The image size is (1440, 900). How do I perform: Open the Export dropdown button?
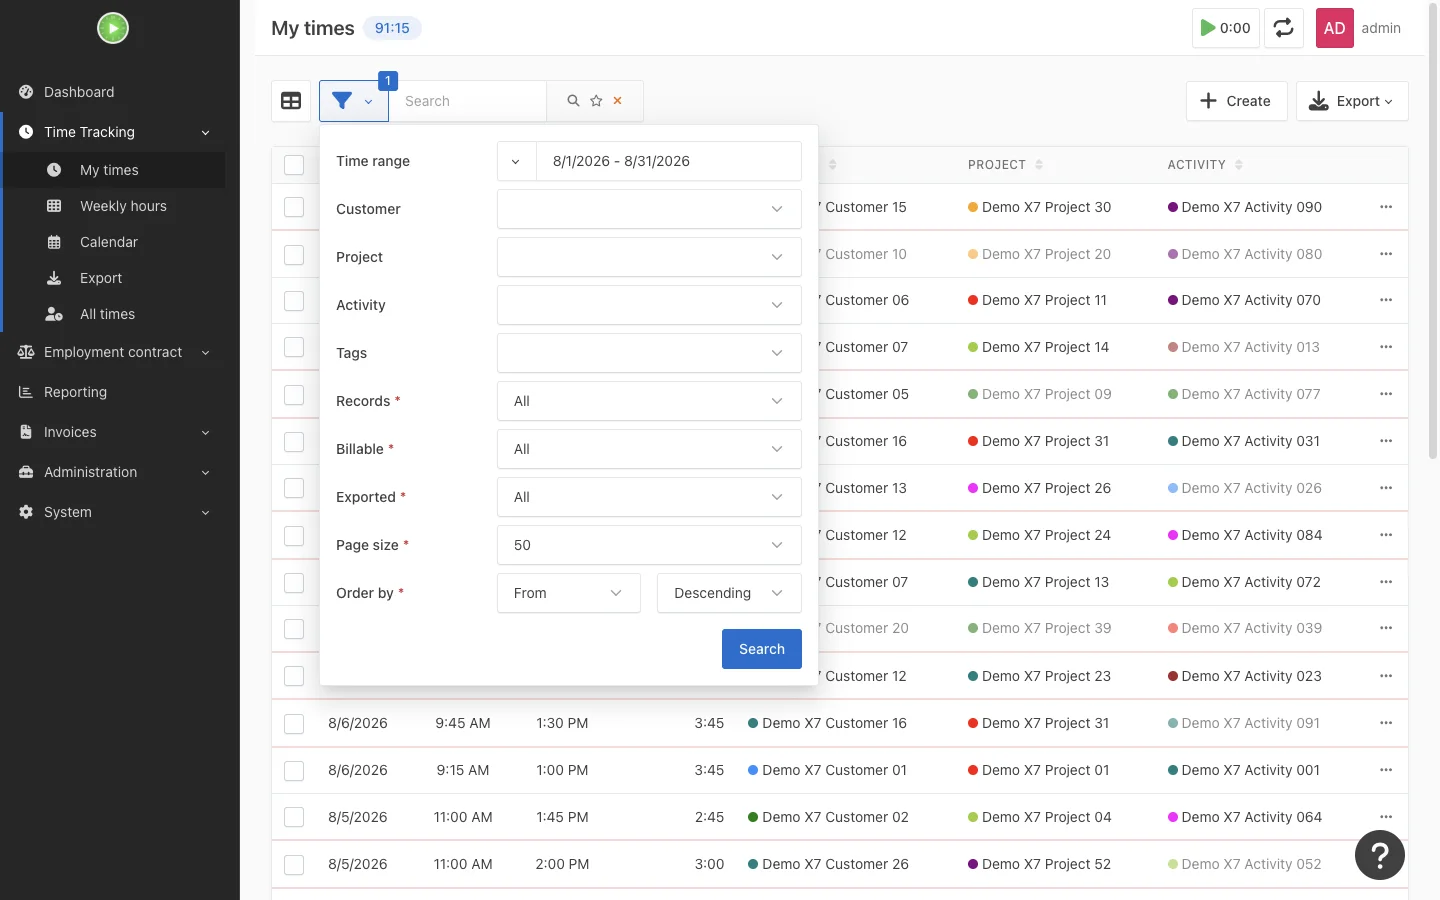[x=1352, y=101]
